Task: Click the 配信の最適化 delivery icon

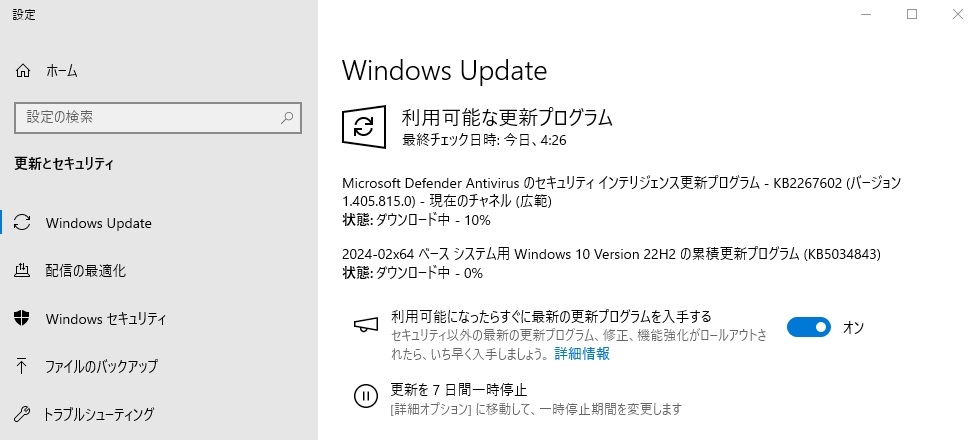Action: [24, 271]
